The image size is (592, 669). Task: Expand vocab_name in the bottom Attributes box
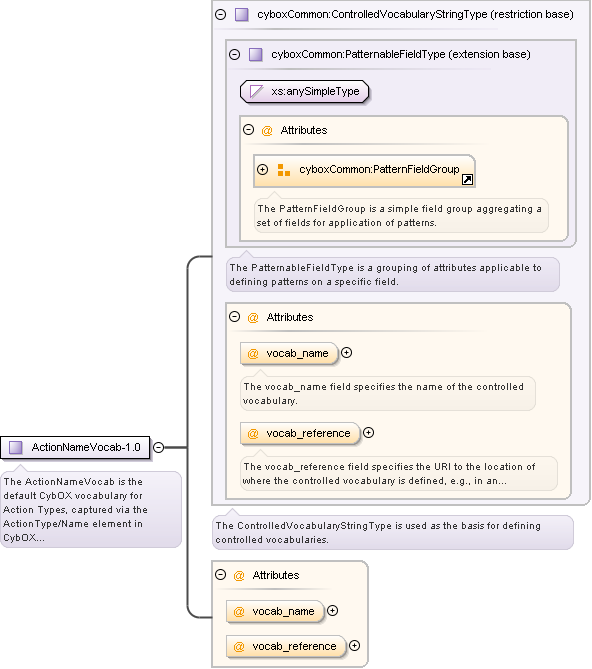pos(333,611)
